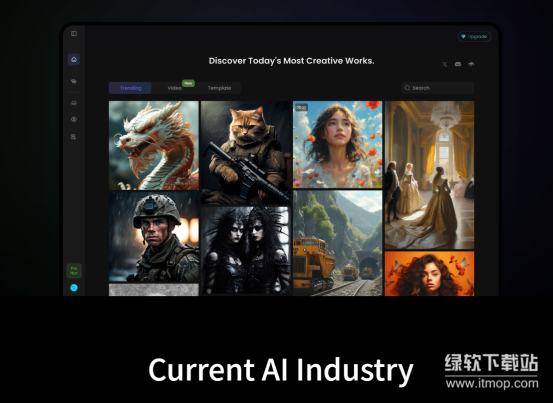Open the white dragon artwork thumbnail

pyautogui.click(x=154, y=145)
